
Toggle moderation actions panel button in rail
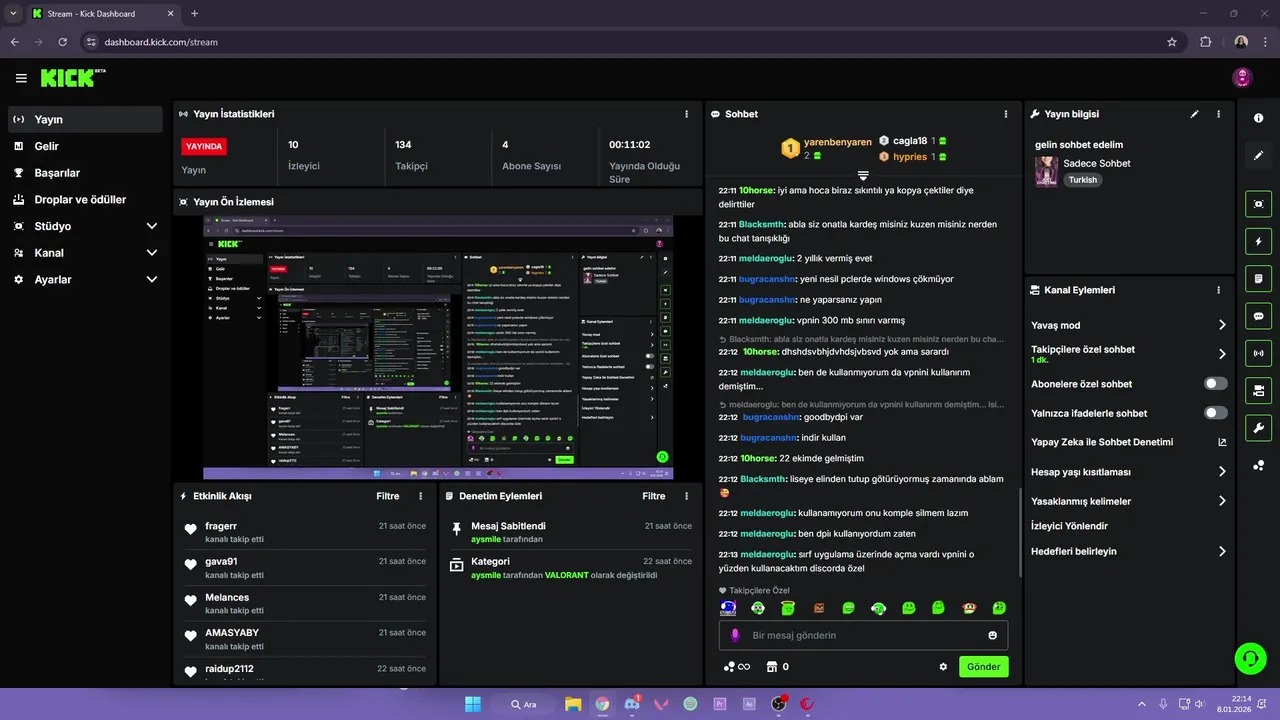pos(1258,278)
